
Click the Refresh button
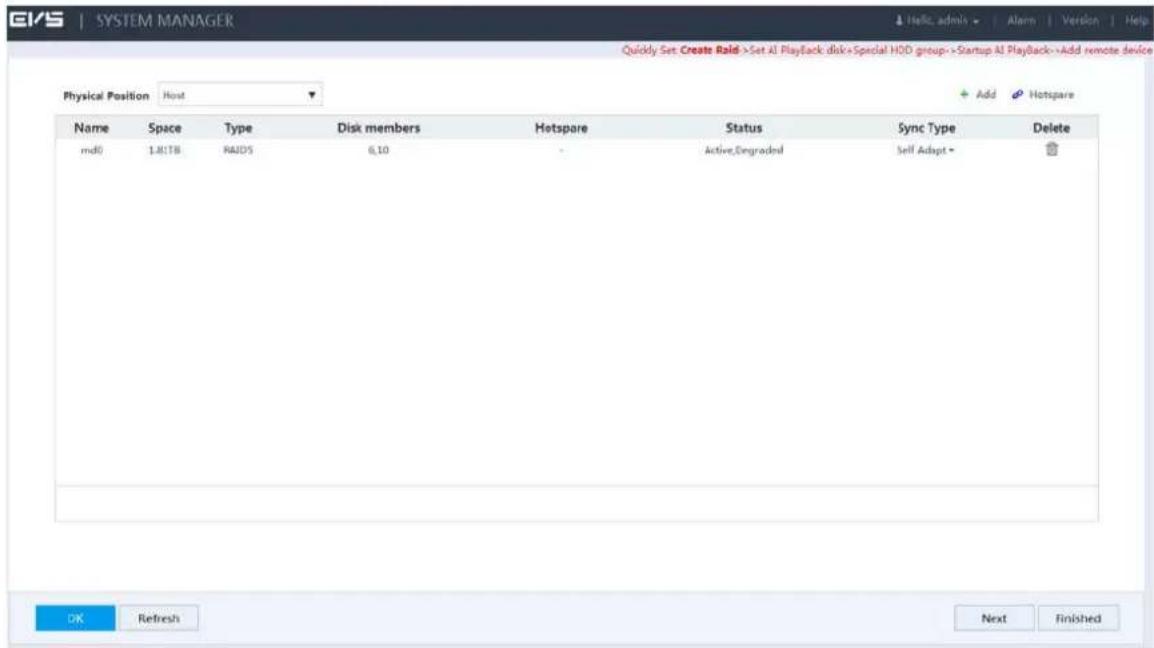tap(158, 619)
